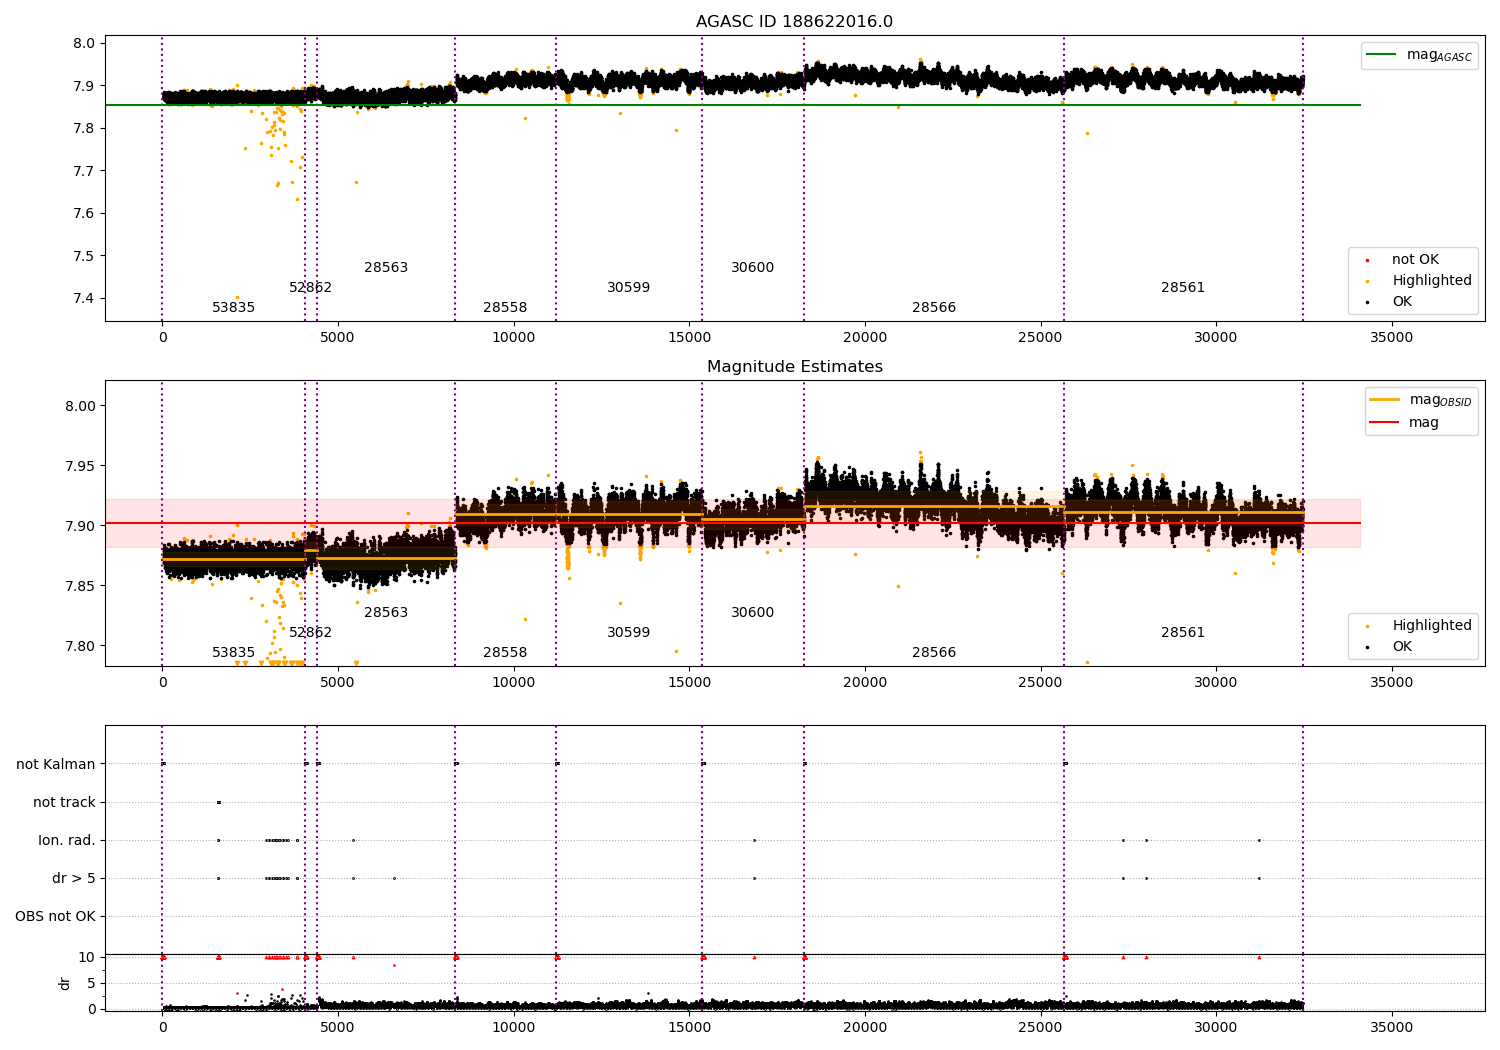Click the 'dr > 5' axis label
This screenshot has height=1050, width=1500.
(x=74, y=879)
